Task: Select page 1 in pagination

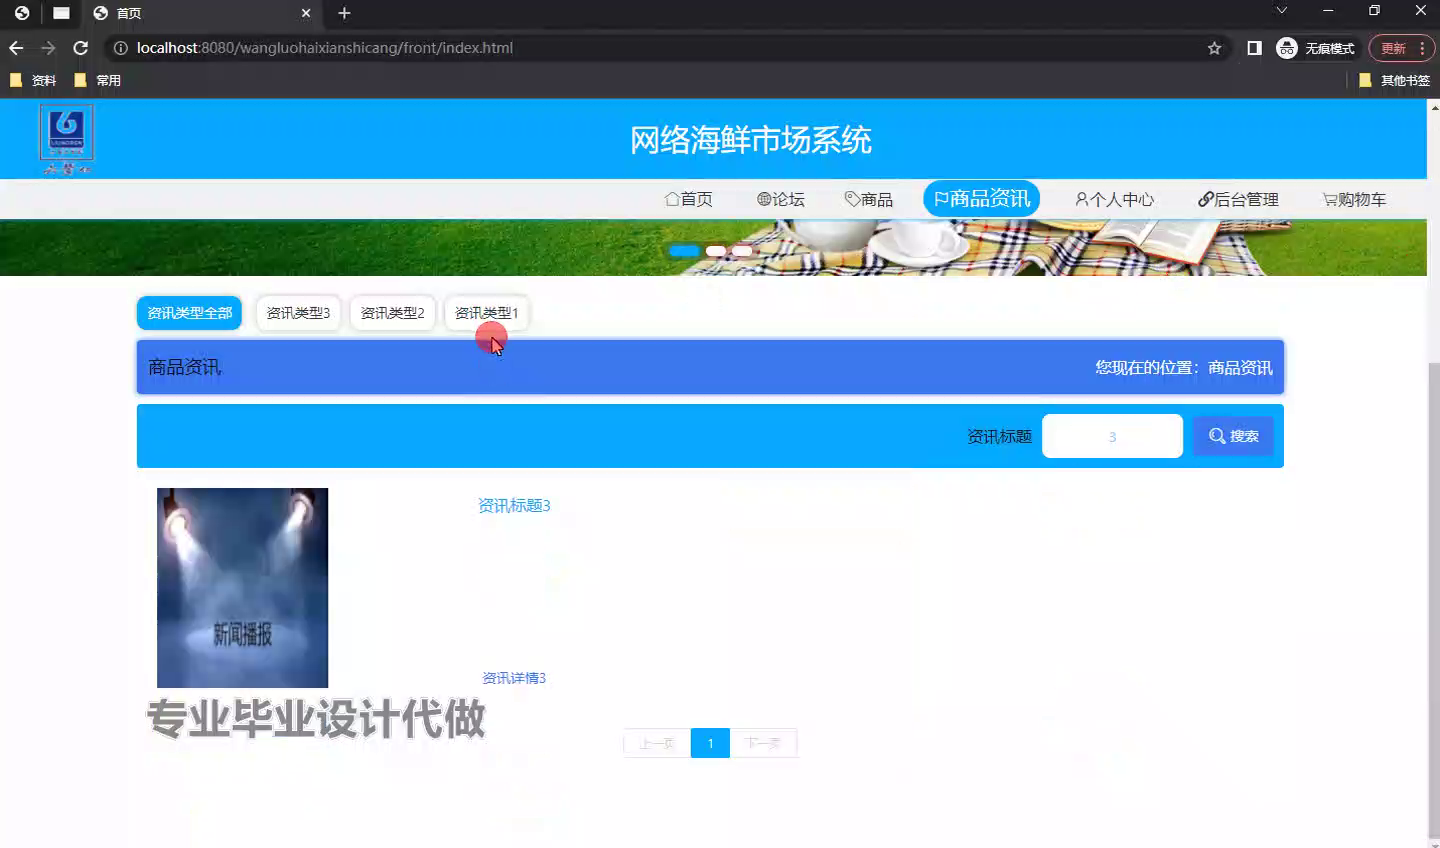Action: [x=710, y=743]
